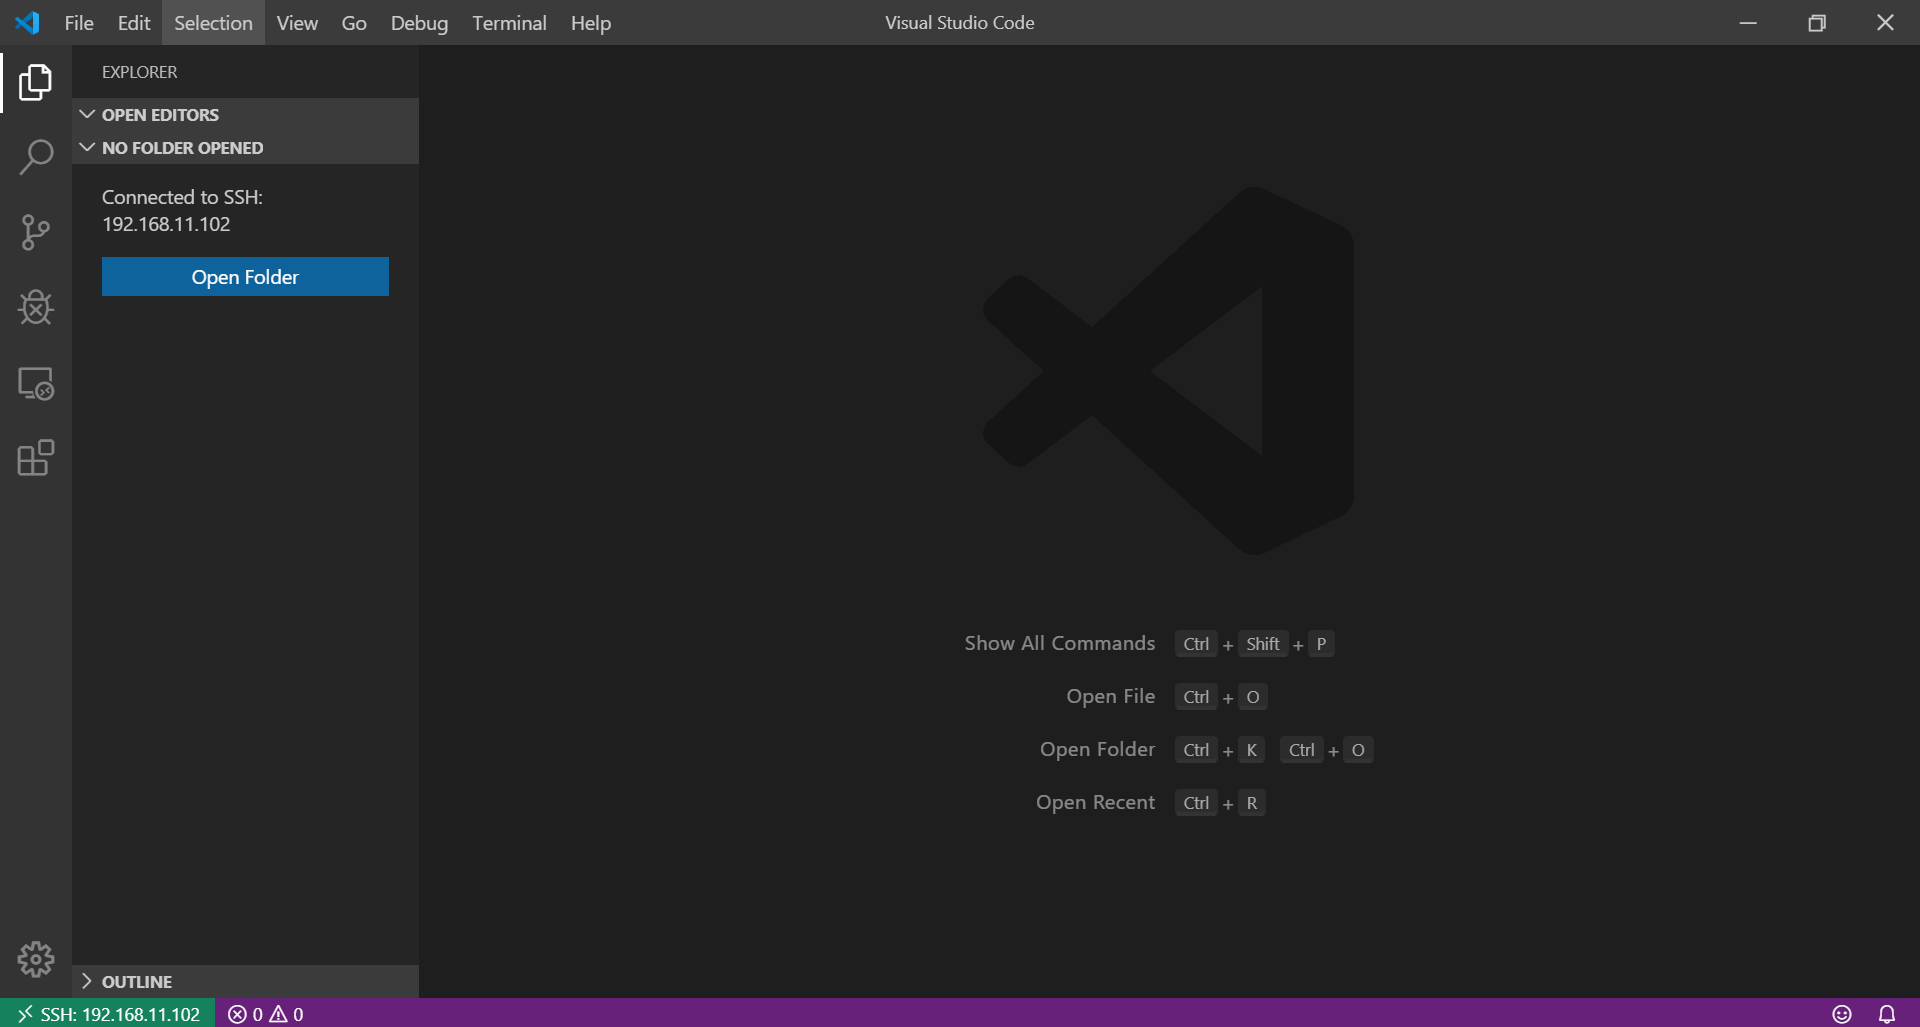
Task: Open the Manage settings gear icon
Action: pos(36,959)
